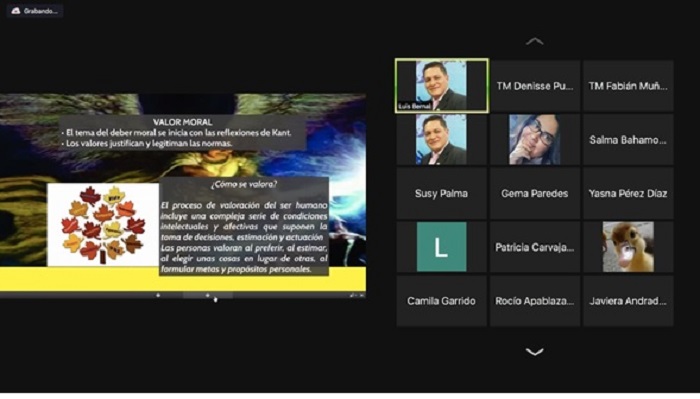The image size is (700, 399).
Task: Click autumn leaves tree image on slide
Action: (x=103, y=224)
